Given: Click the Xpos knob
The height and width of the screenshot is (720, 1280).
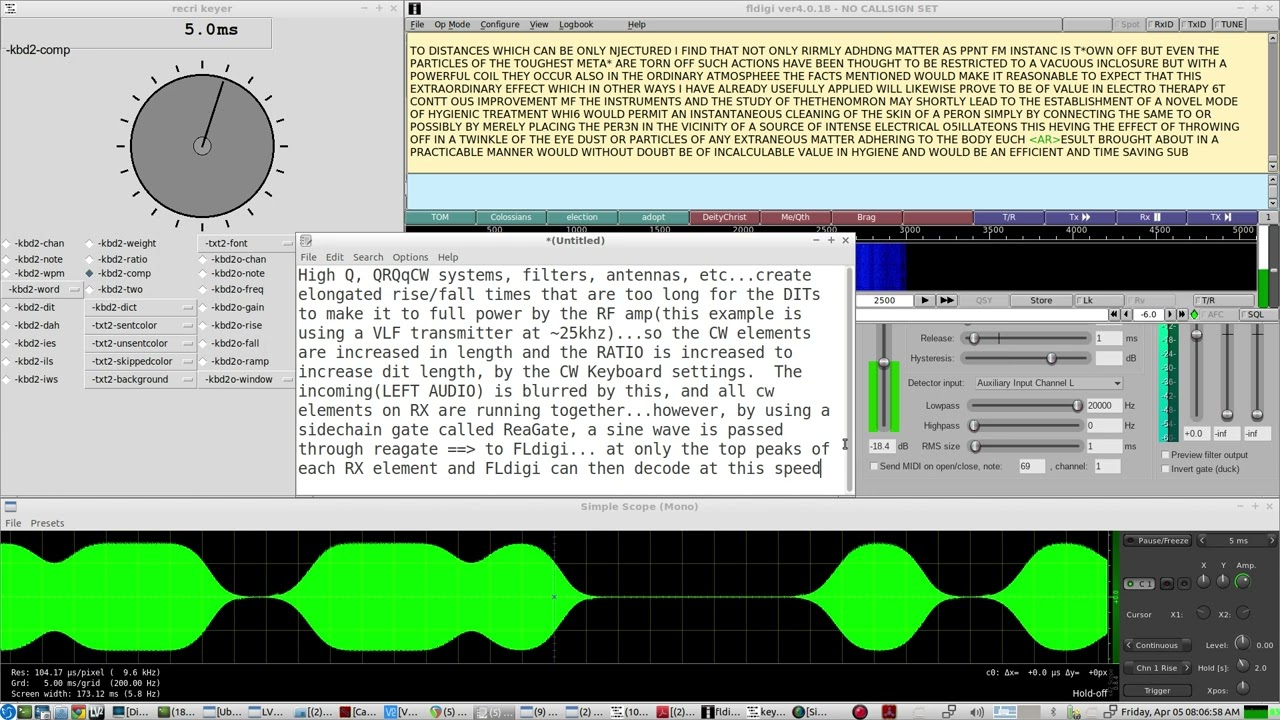Looking at the screenshot, I should [1242, 688].
